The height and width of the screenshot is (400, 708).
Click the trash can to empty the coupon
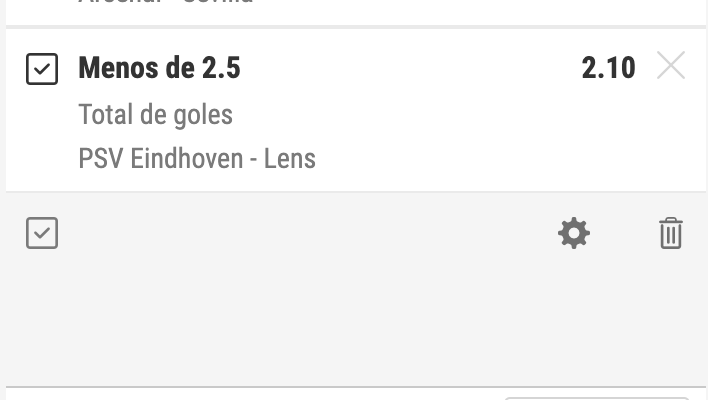click(671, 233)
